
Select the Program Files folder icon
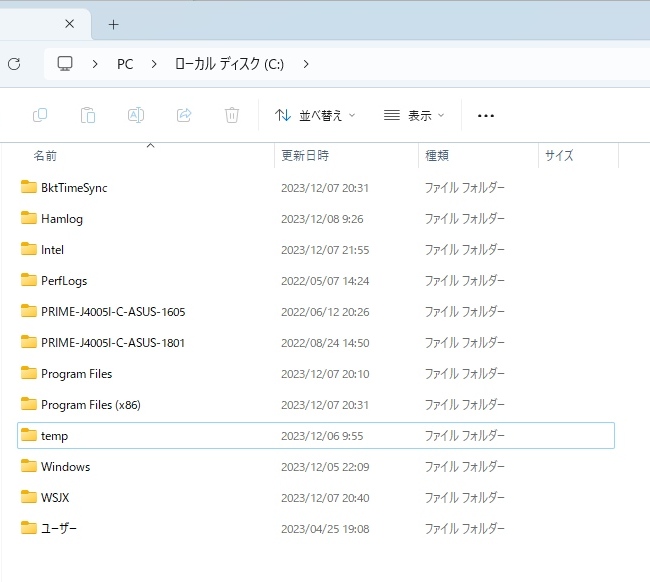coord(29,373)
